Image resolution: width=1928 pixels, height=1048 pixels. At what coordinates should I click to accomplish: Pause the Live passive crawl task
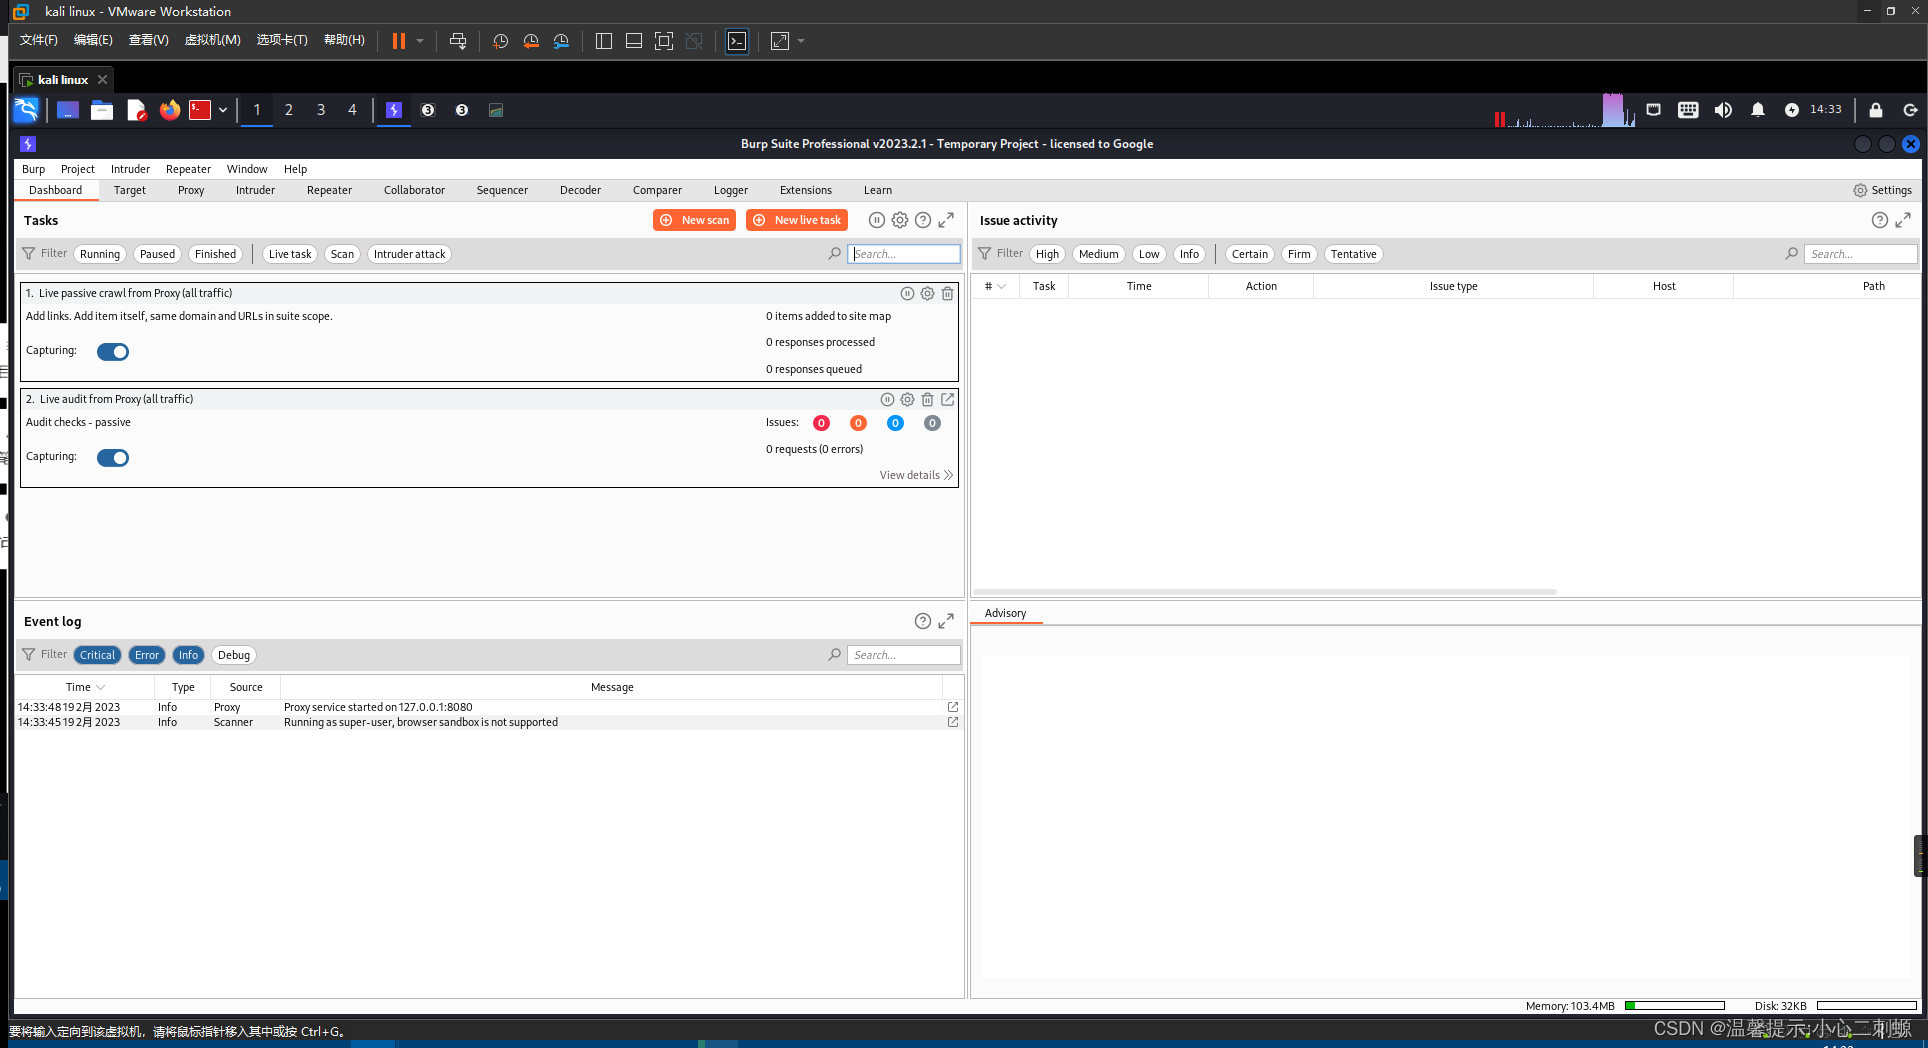[907, 294]
